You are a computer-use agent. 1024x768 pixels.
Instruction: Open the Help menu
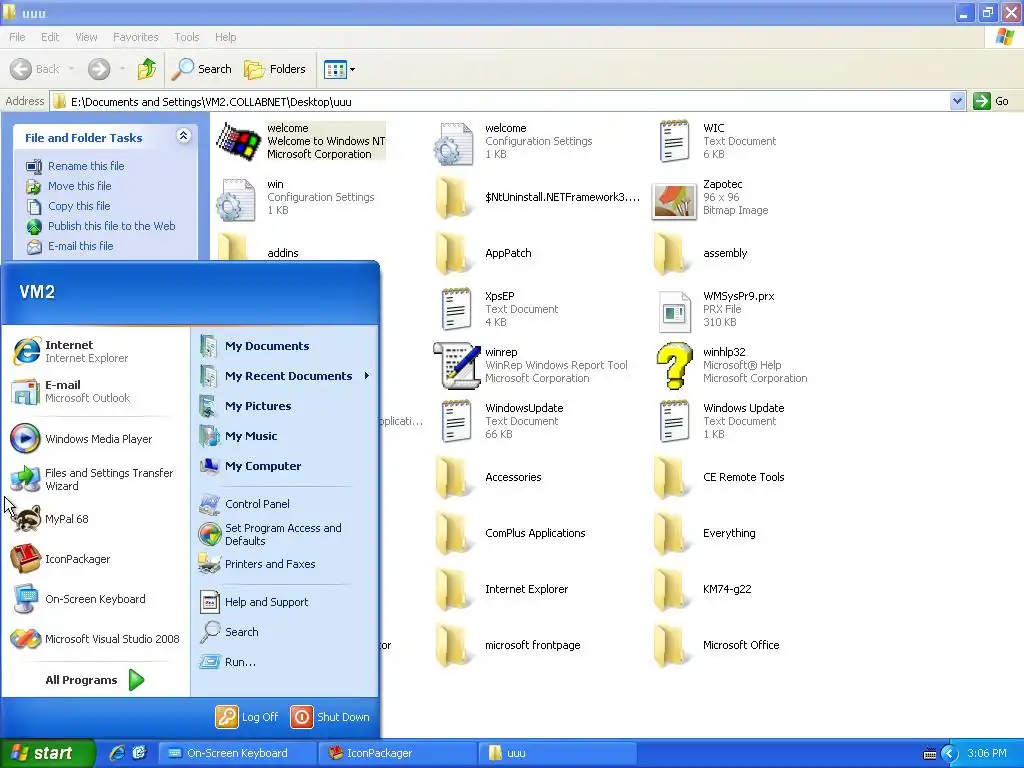coord(225,37)
